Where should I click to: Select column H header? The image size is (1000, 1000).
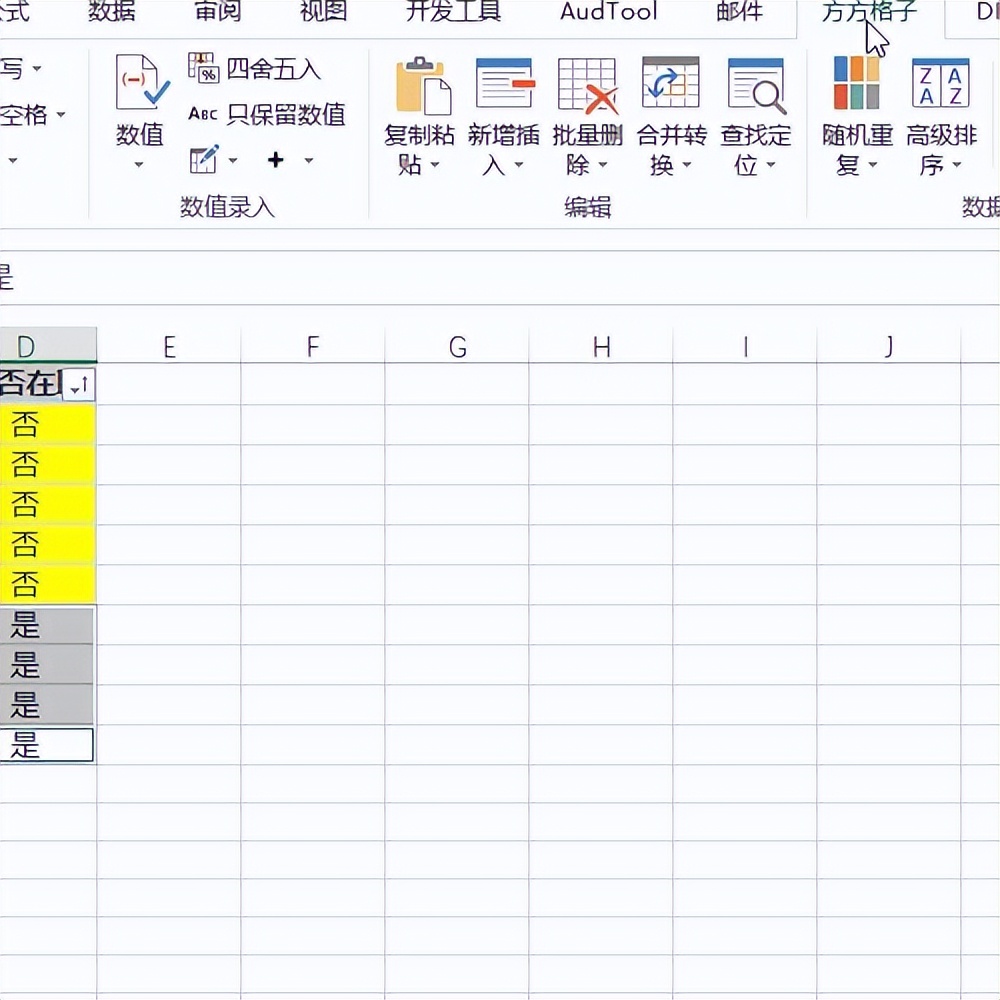click(x=601, y=345)
